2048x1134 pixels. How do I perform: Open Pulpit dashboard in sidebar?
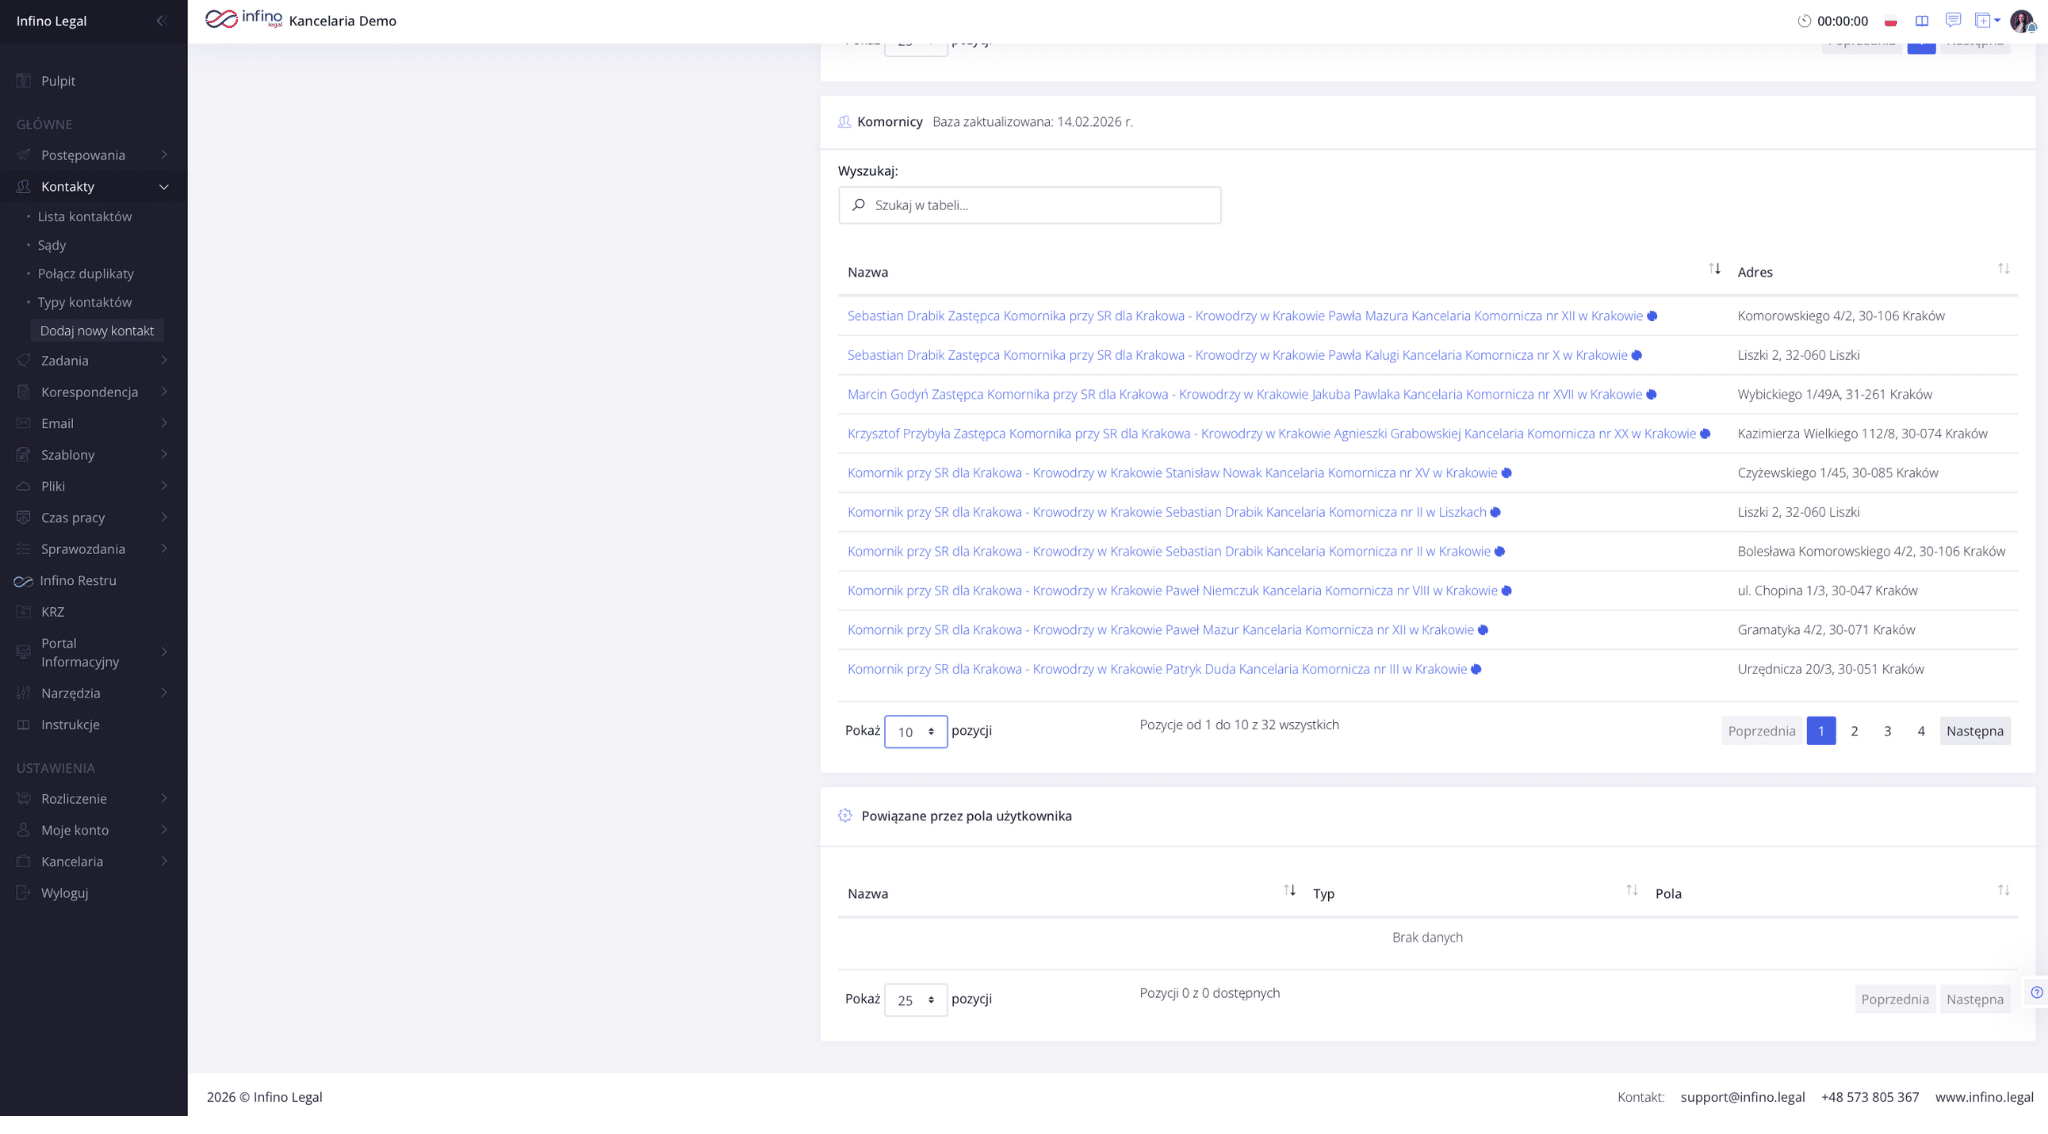58,81
